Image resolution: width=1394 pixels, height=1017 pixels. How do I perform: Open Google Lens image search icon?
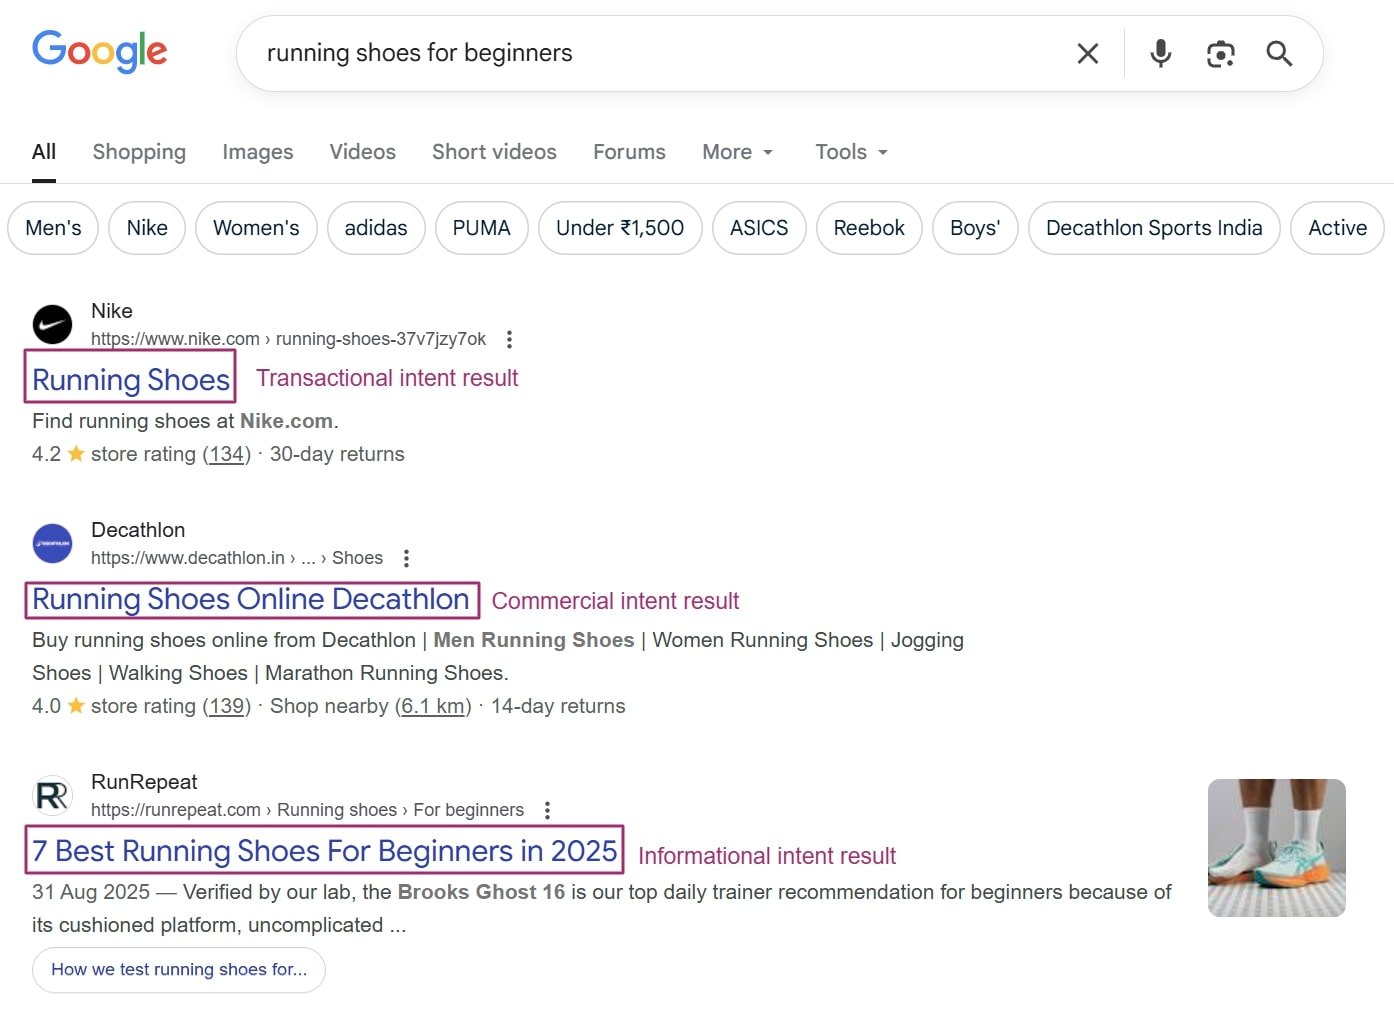coord(1220,54)
